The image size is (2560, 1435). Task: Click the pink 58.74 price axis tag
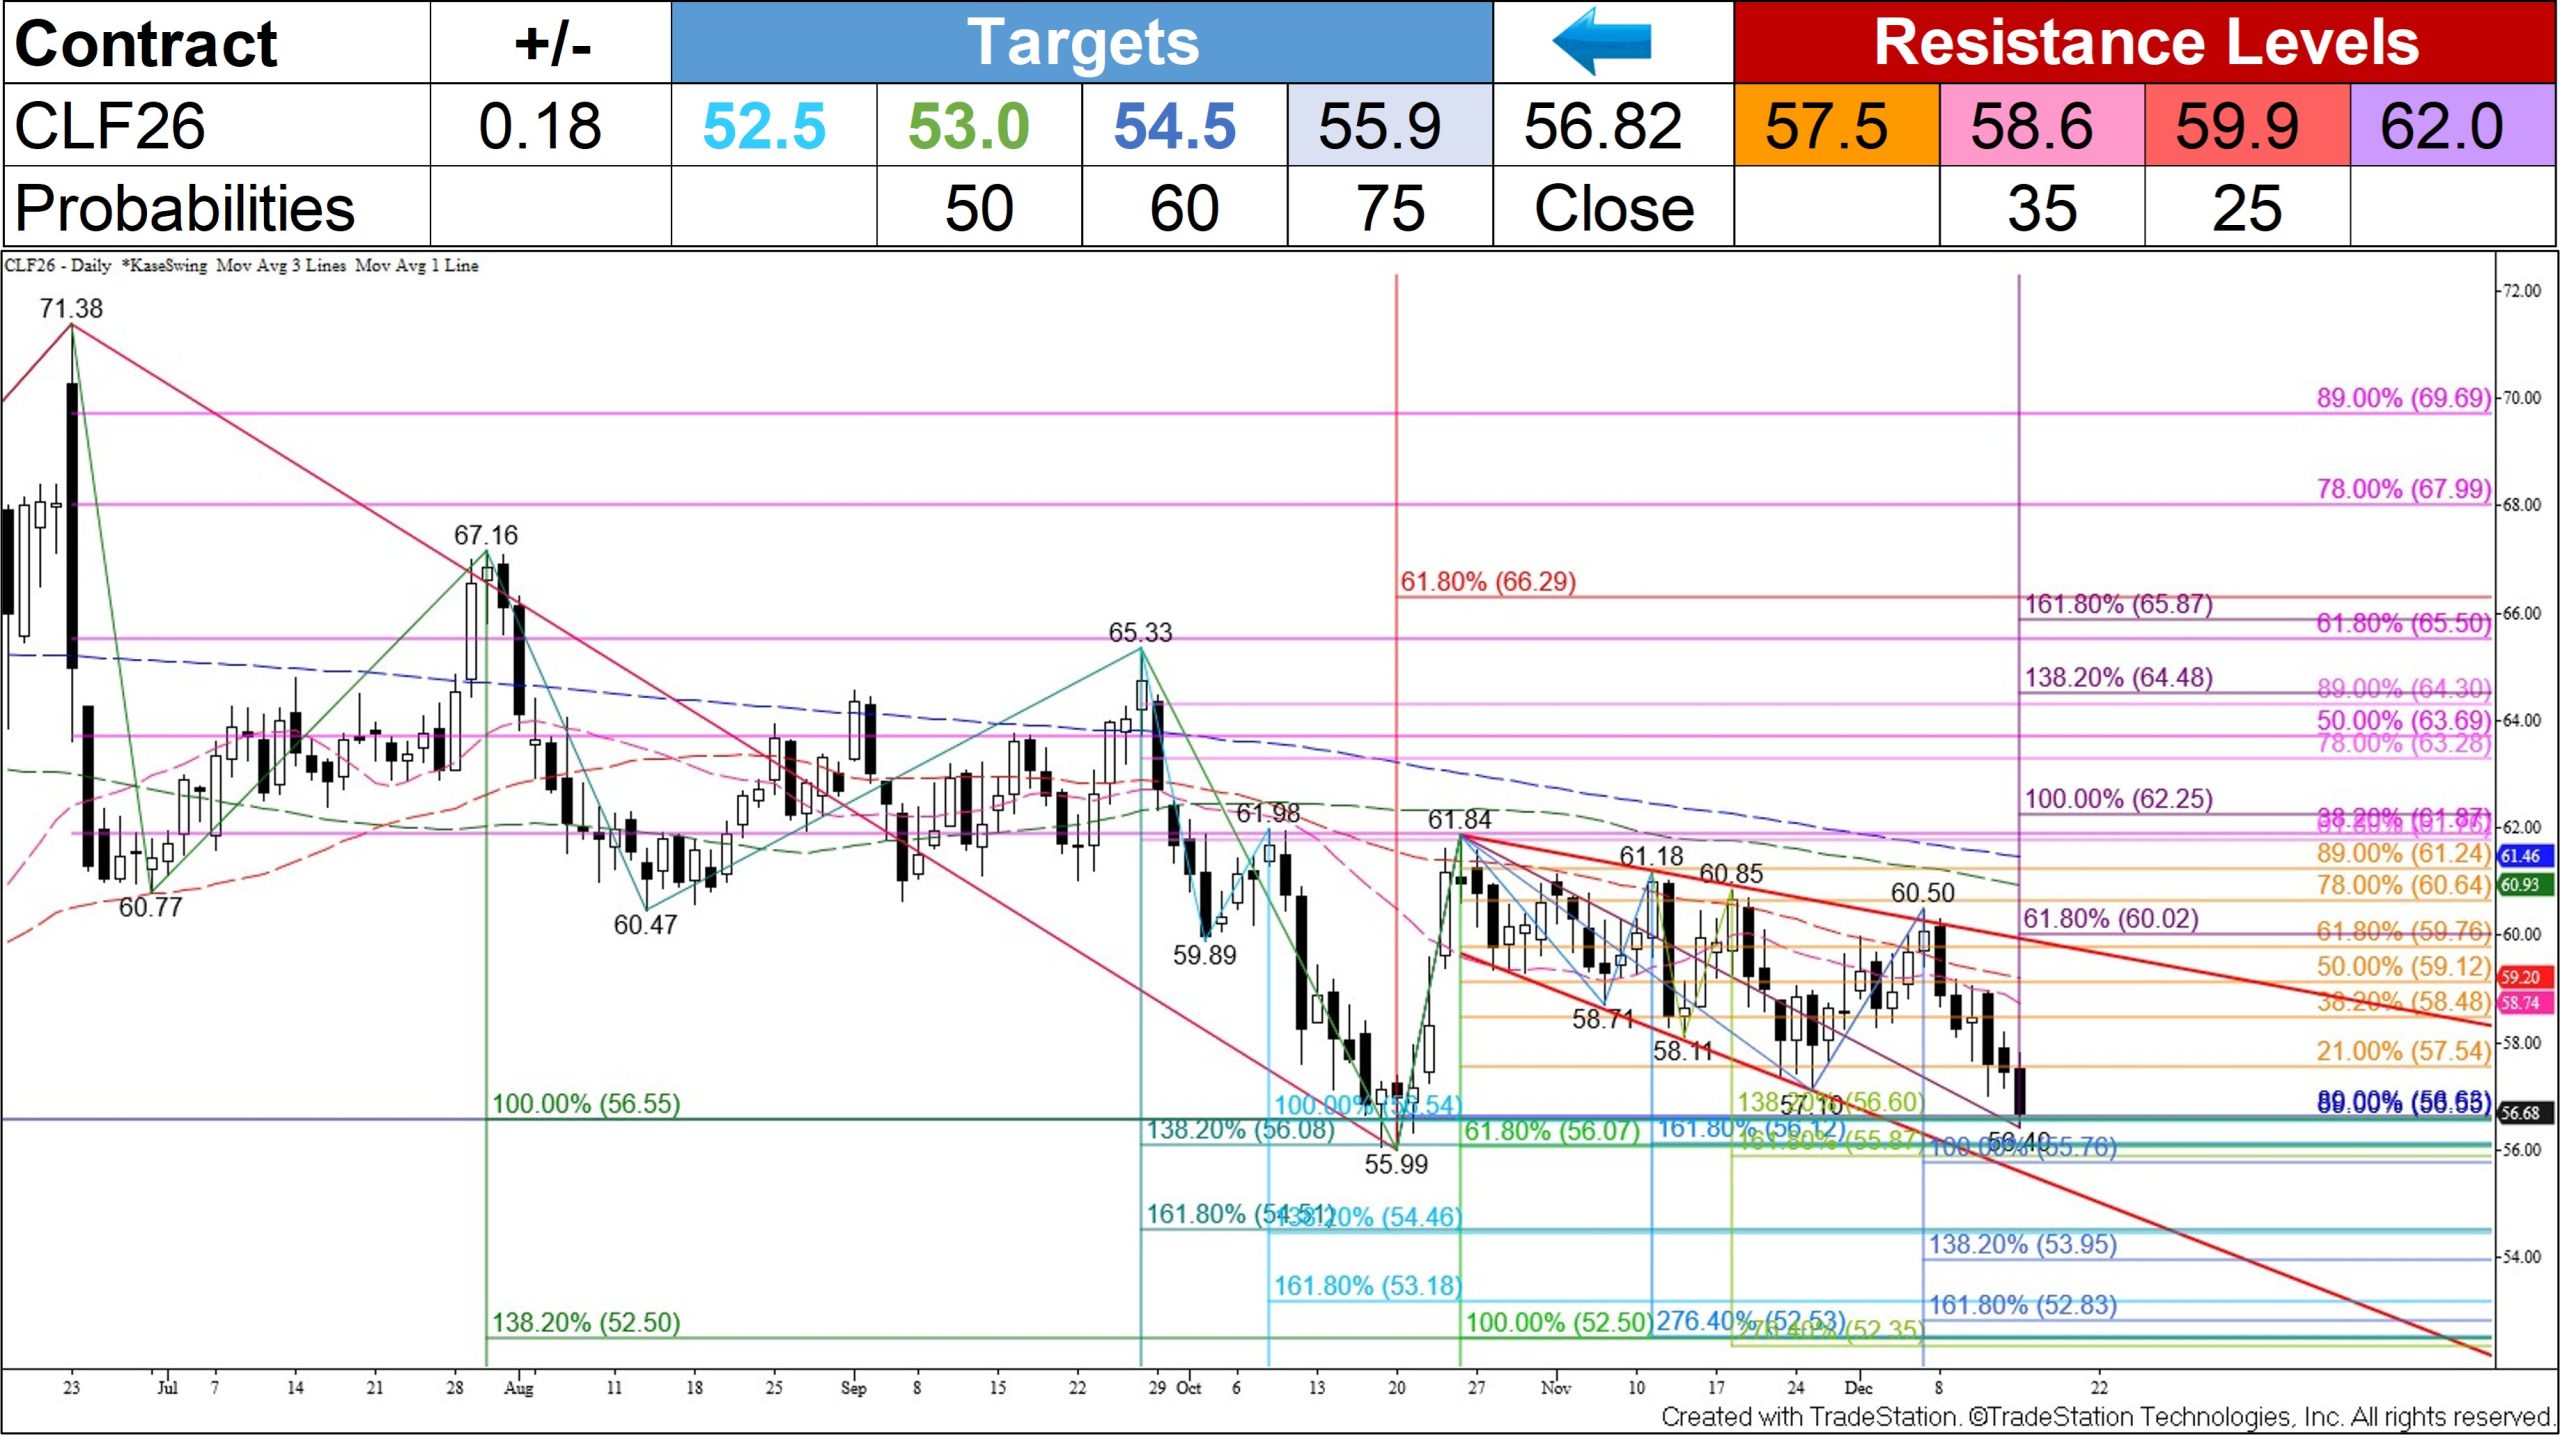pyautogui.click(x=2524, y=1003)
